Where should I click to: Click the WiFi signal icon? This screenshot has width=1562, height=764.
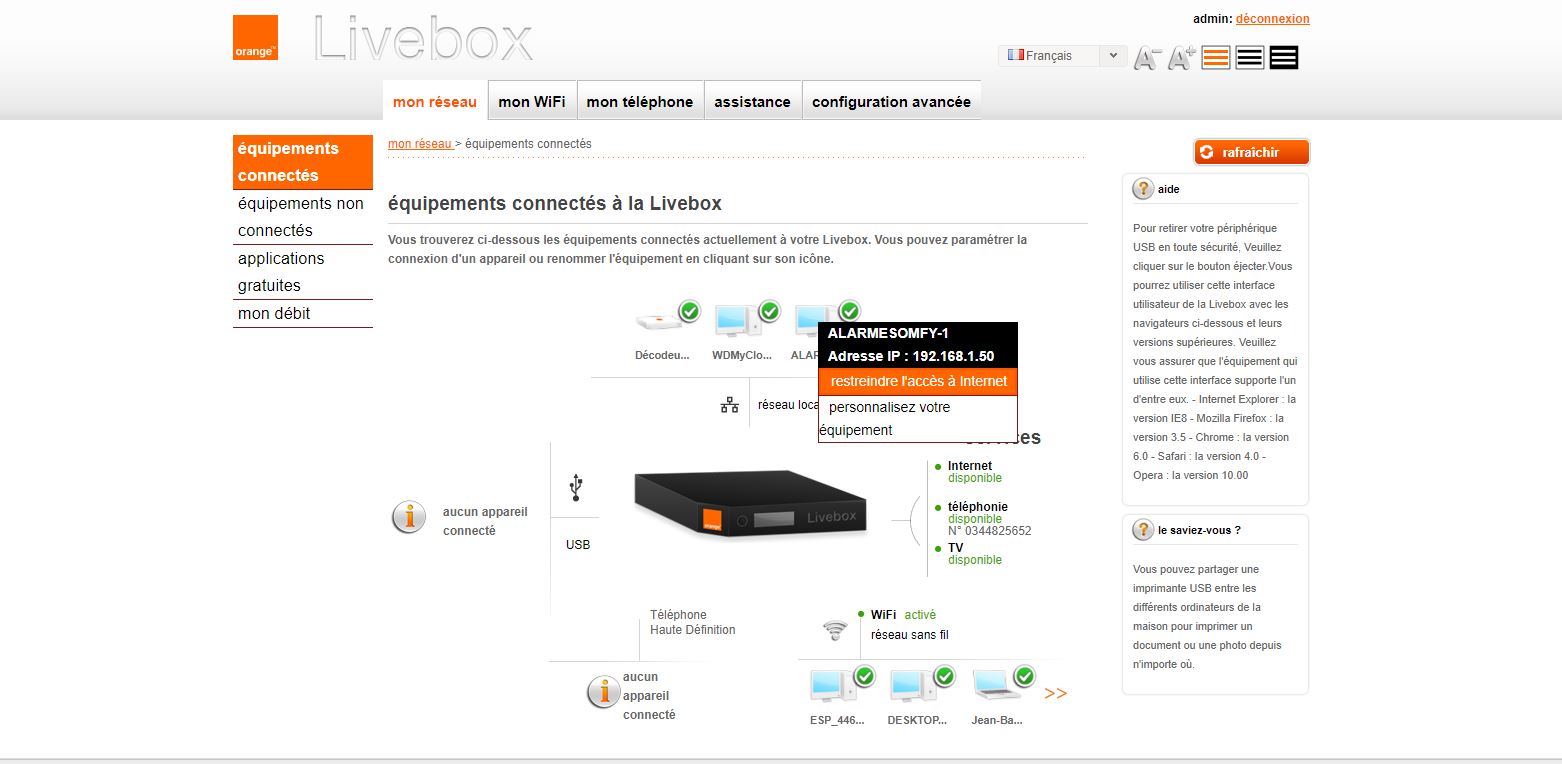[x=835, y=630]
